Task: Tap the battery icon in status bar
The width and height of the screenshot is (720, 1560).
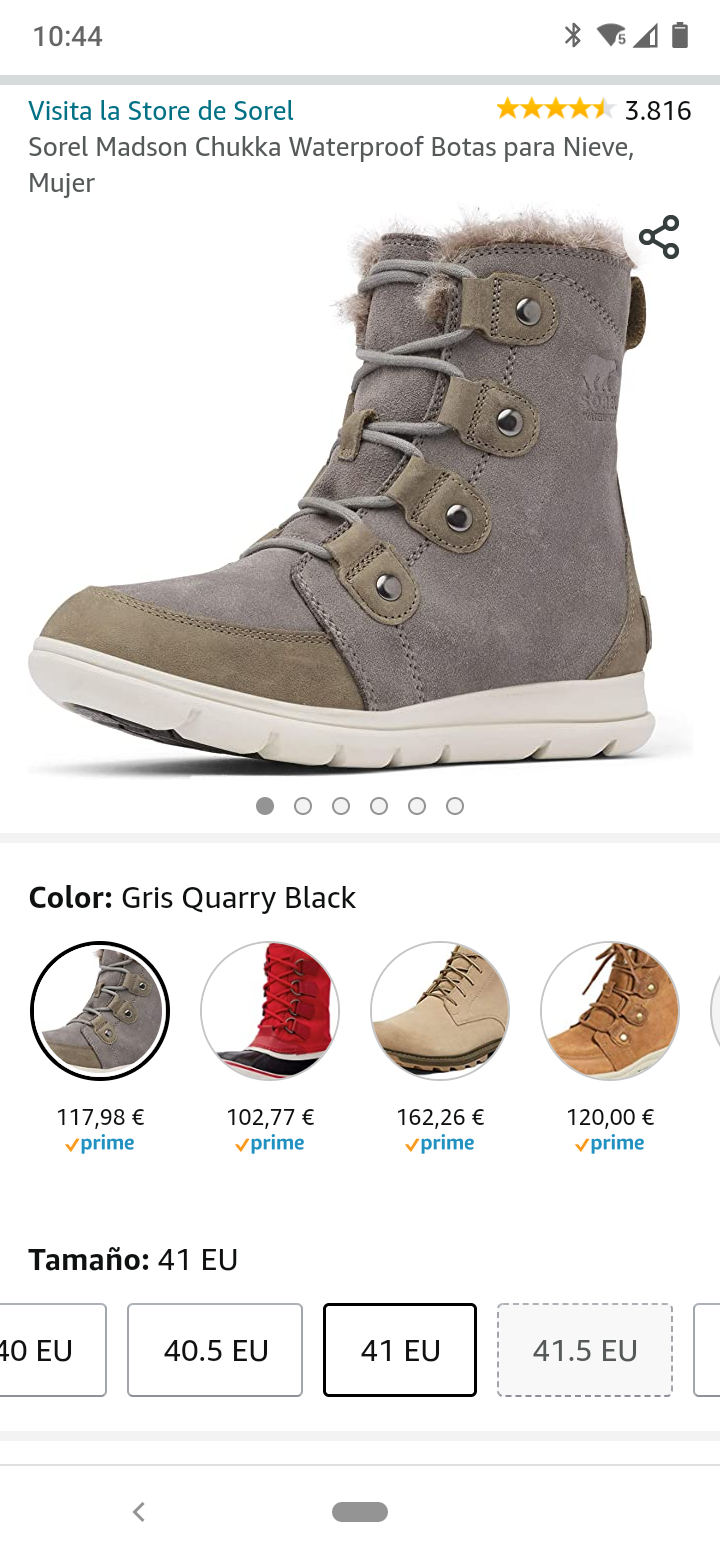Action: (x=680, y=36)
